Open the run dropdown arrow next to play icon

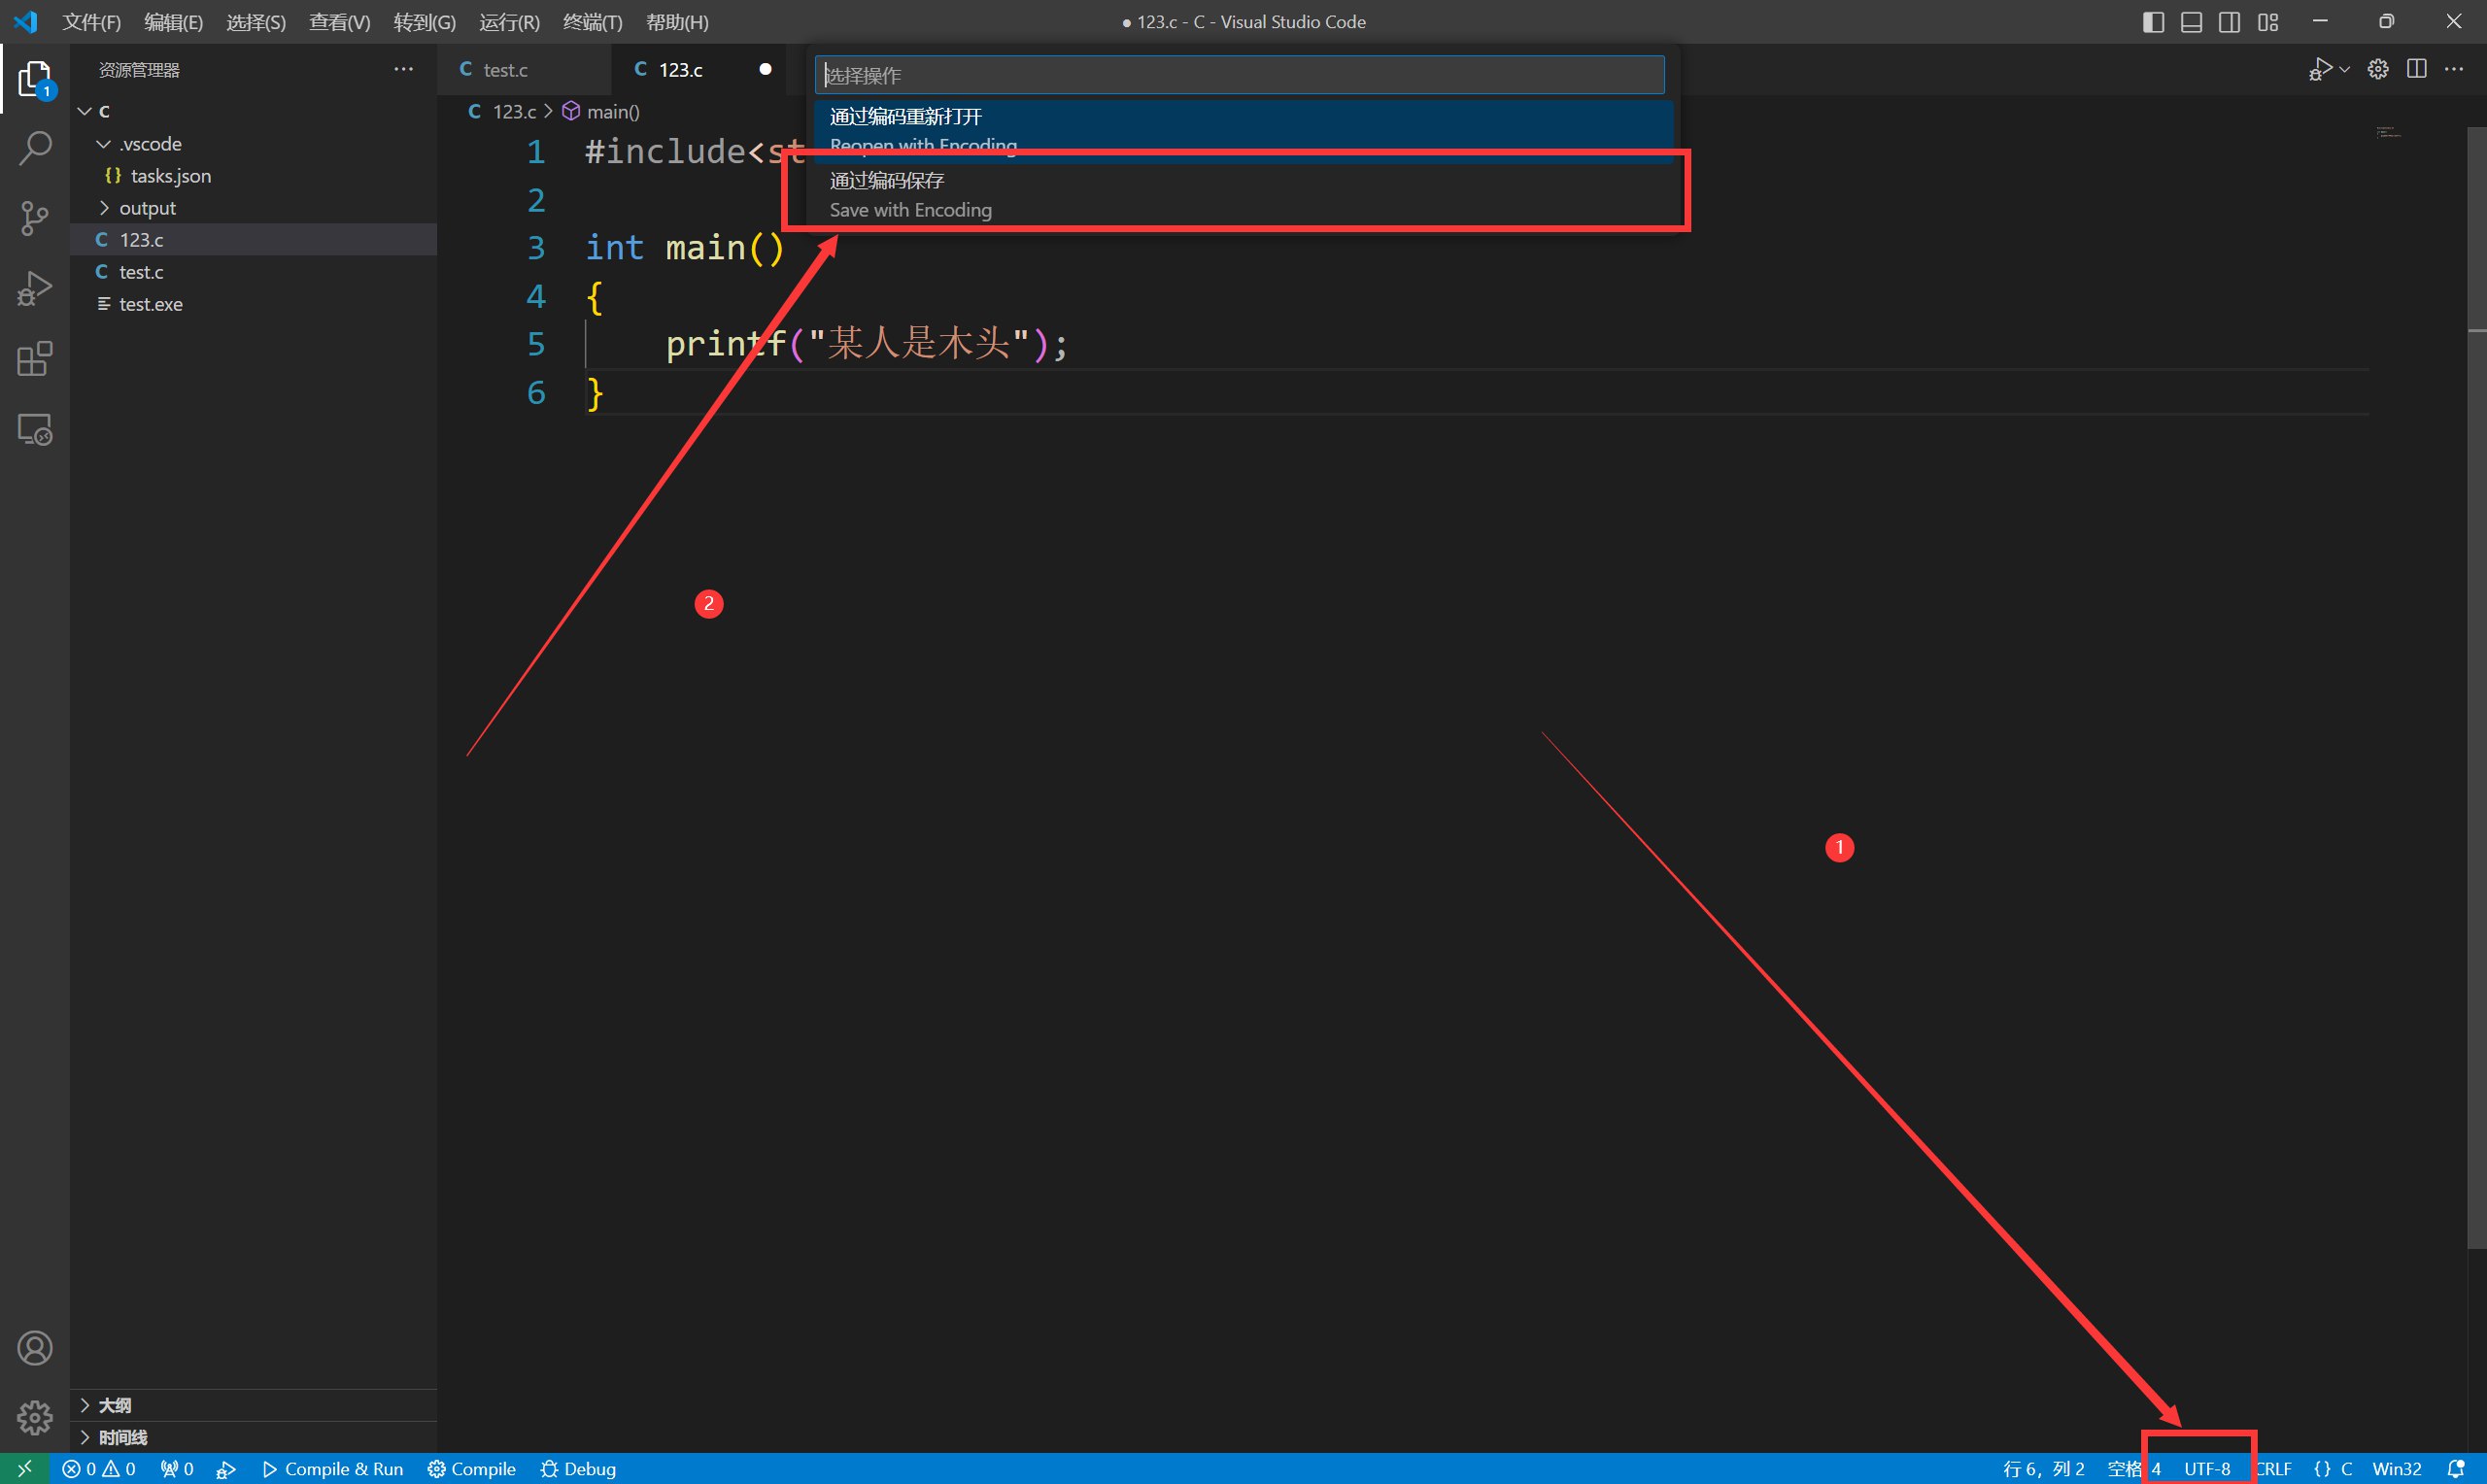(2345, 69)
